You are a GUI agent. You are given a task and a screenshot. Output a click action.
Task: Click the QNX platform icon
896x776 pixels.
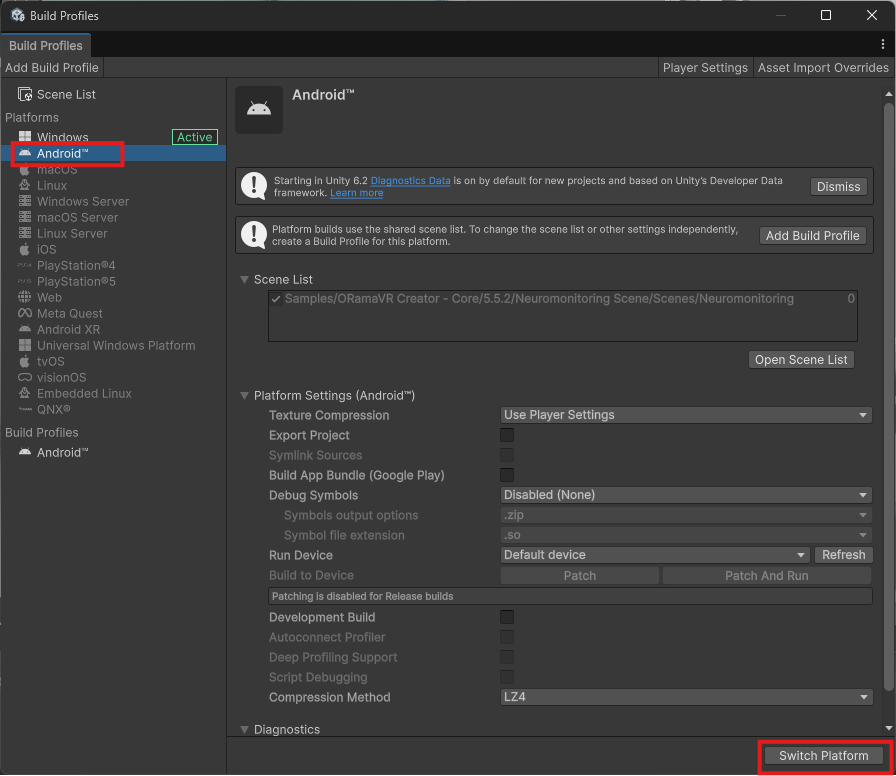pos(25,409)
